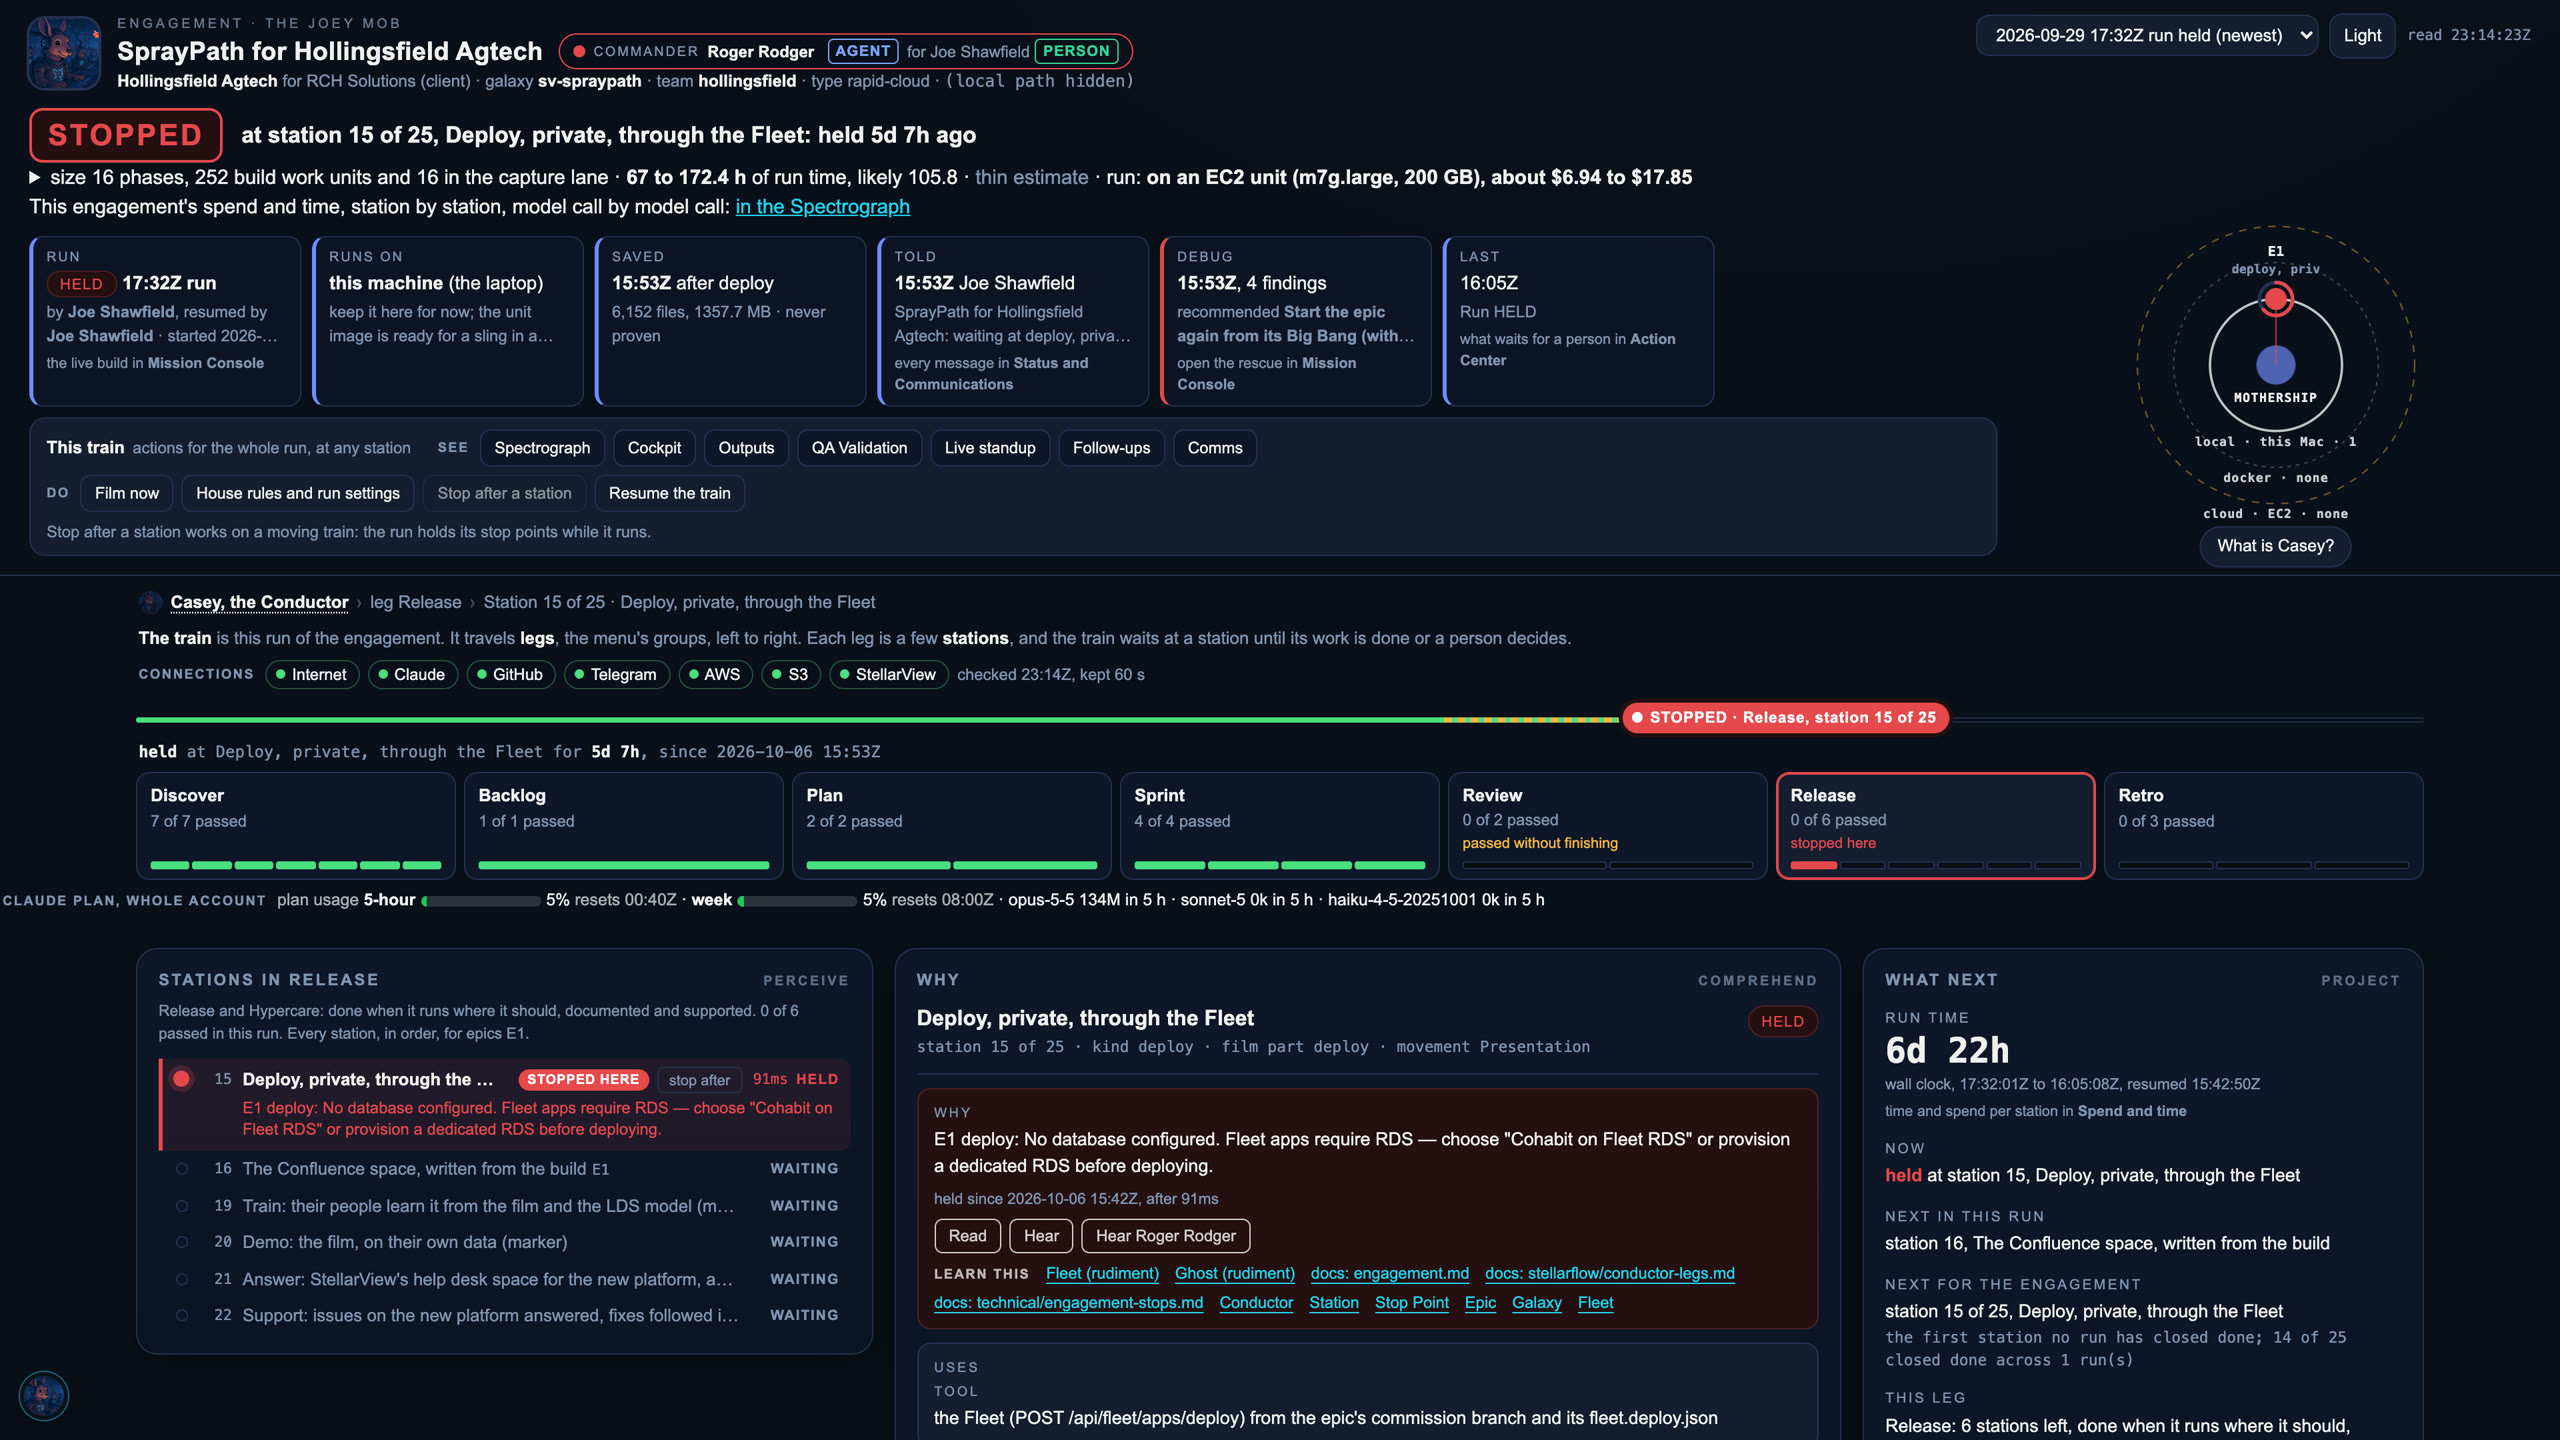Click the week plan usage bar
Viewport: 2560px width, 1440px height.
[797, 901]
